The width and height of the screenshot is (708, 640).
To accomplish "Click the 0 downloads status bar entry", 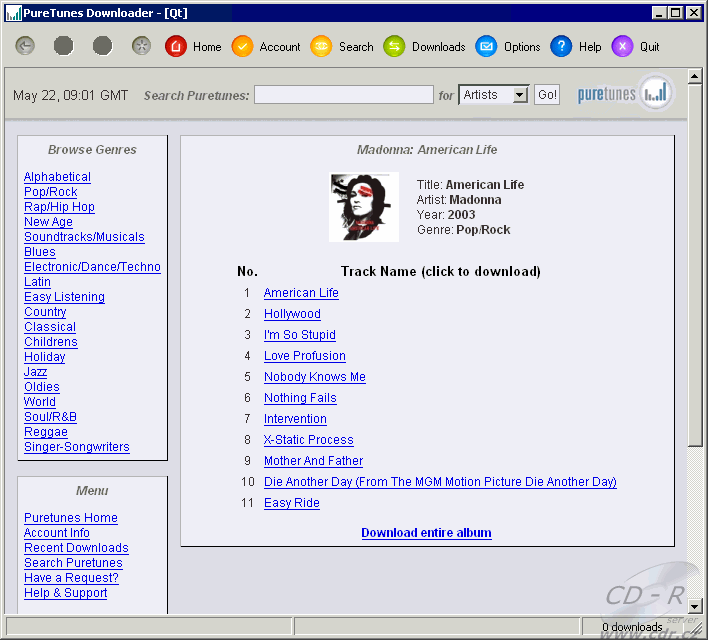I will click(632, 627).
